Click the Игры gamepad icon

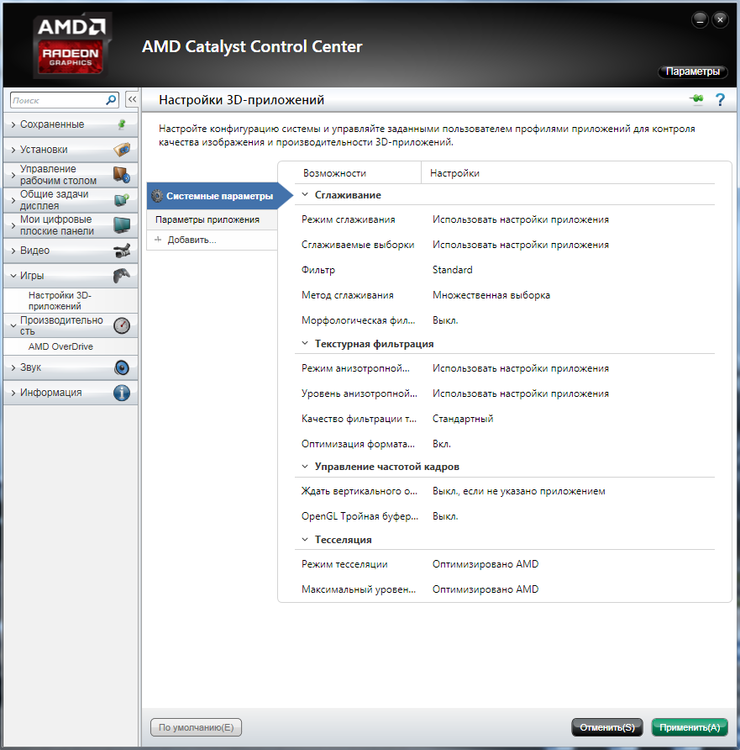(121, 276)
